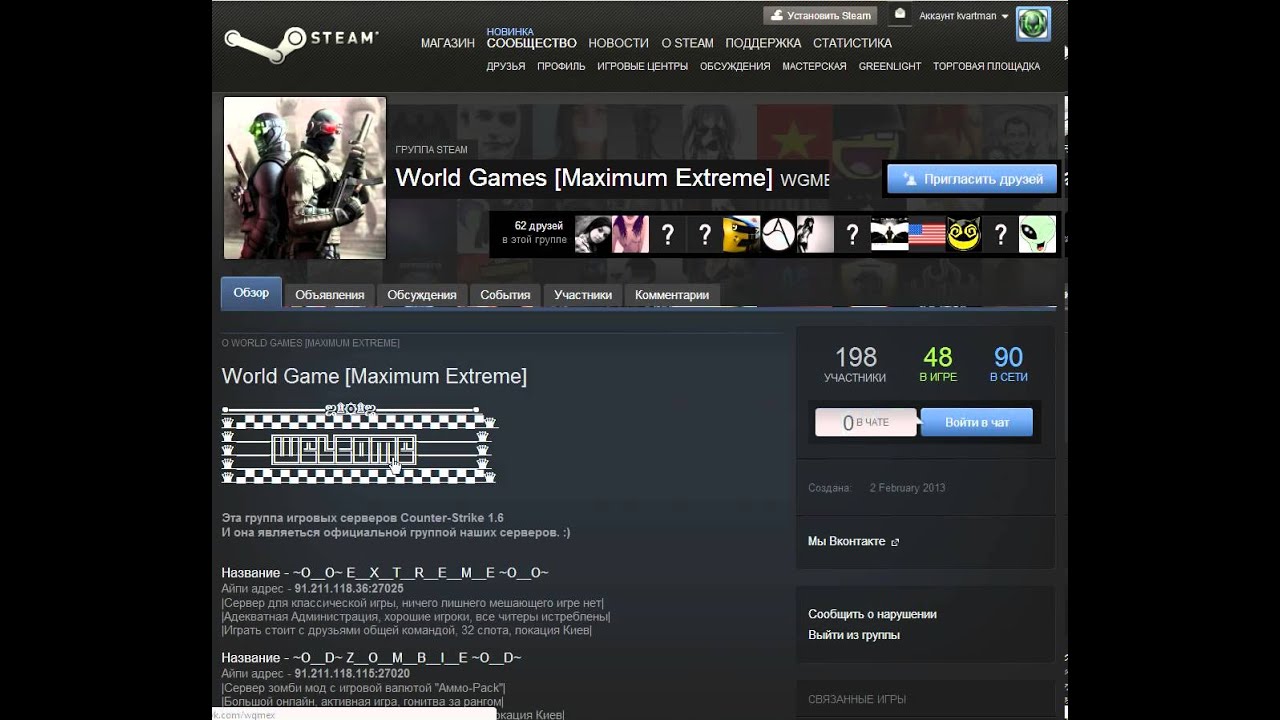1280x720 pixels.
Task: Click the external link icon next to Мы Вконтакте
Action: (895, 542)
